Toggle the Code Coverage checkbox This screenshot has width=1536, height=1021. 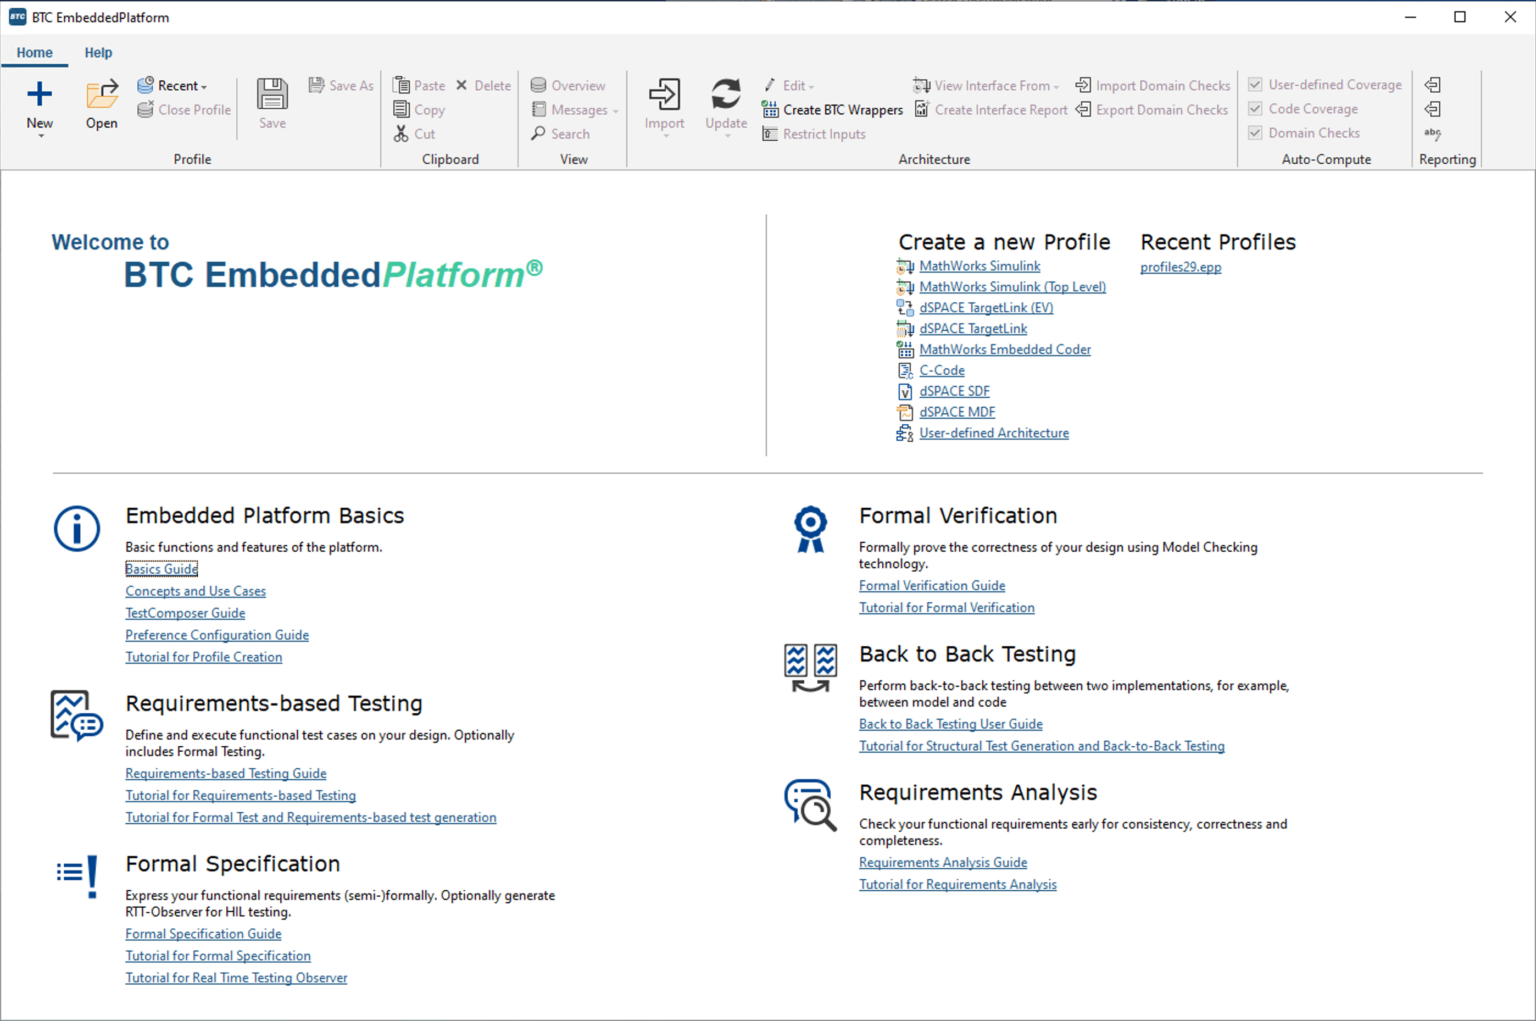tap(1255, 109)
